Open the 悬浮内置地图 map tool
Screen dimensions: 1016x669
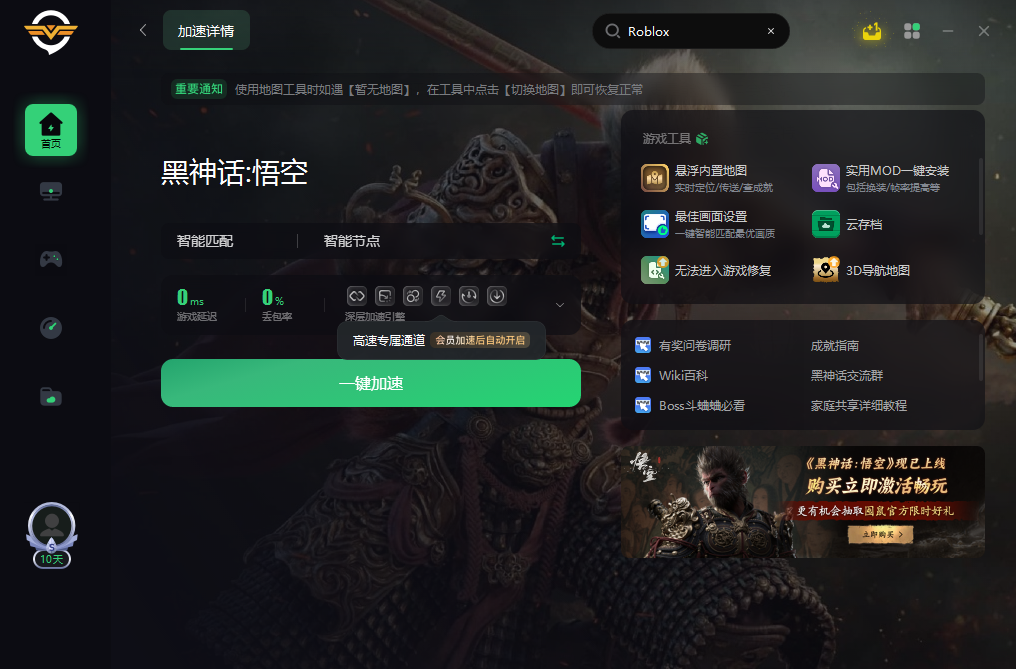click(x=708, y=178)
